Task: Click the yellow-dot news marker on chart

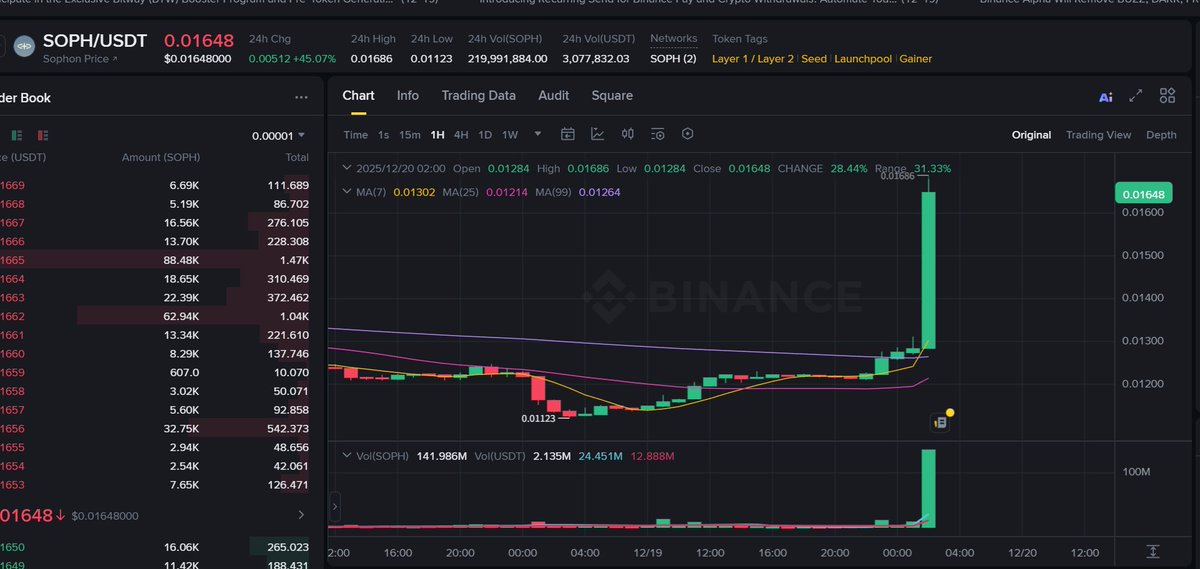Action: (x=942, y=420)
